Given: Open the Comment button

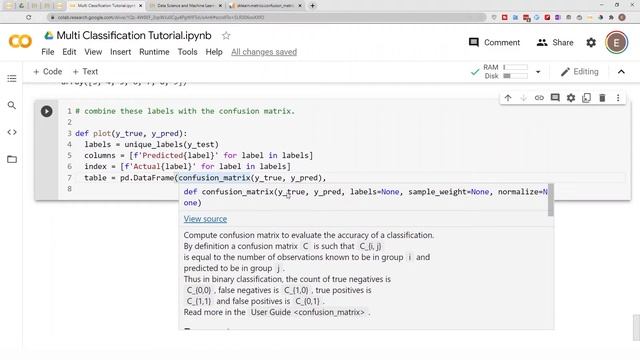Looking at the screenshot, I should 494,42.
